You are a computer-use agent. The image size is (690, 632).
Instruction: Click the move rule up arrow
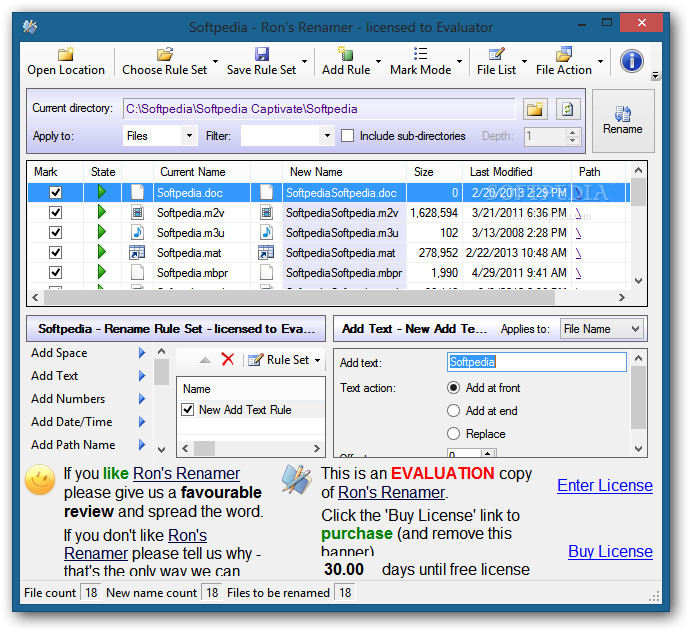point(205,360)
